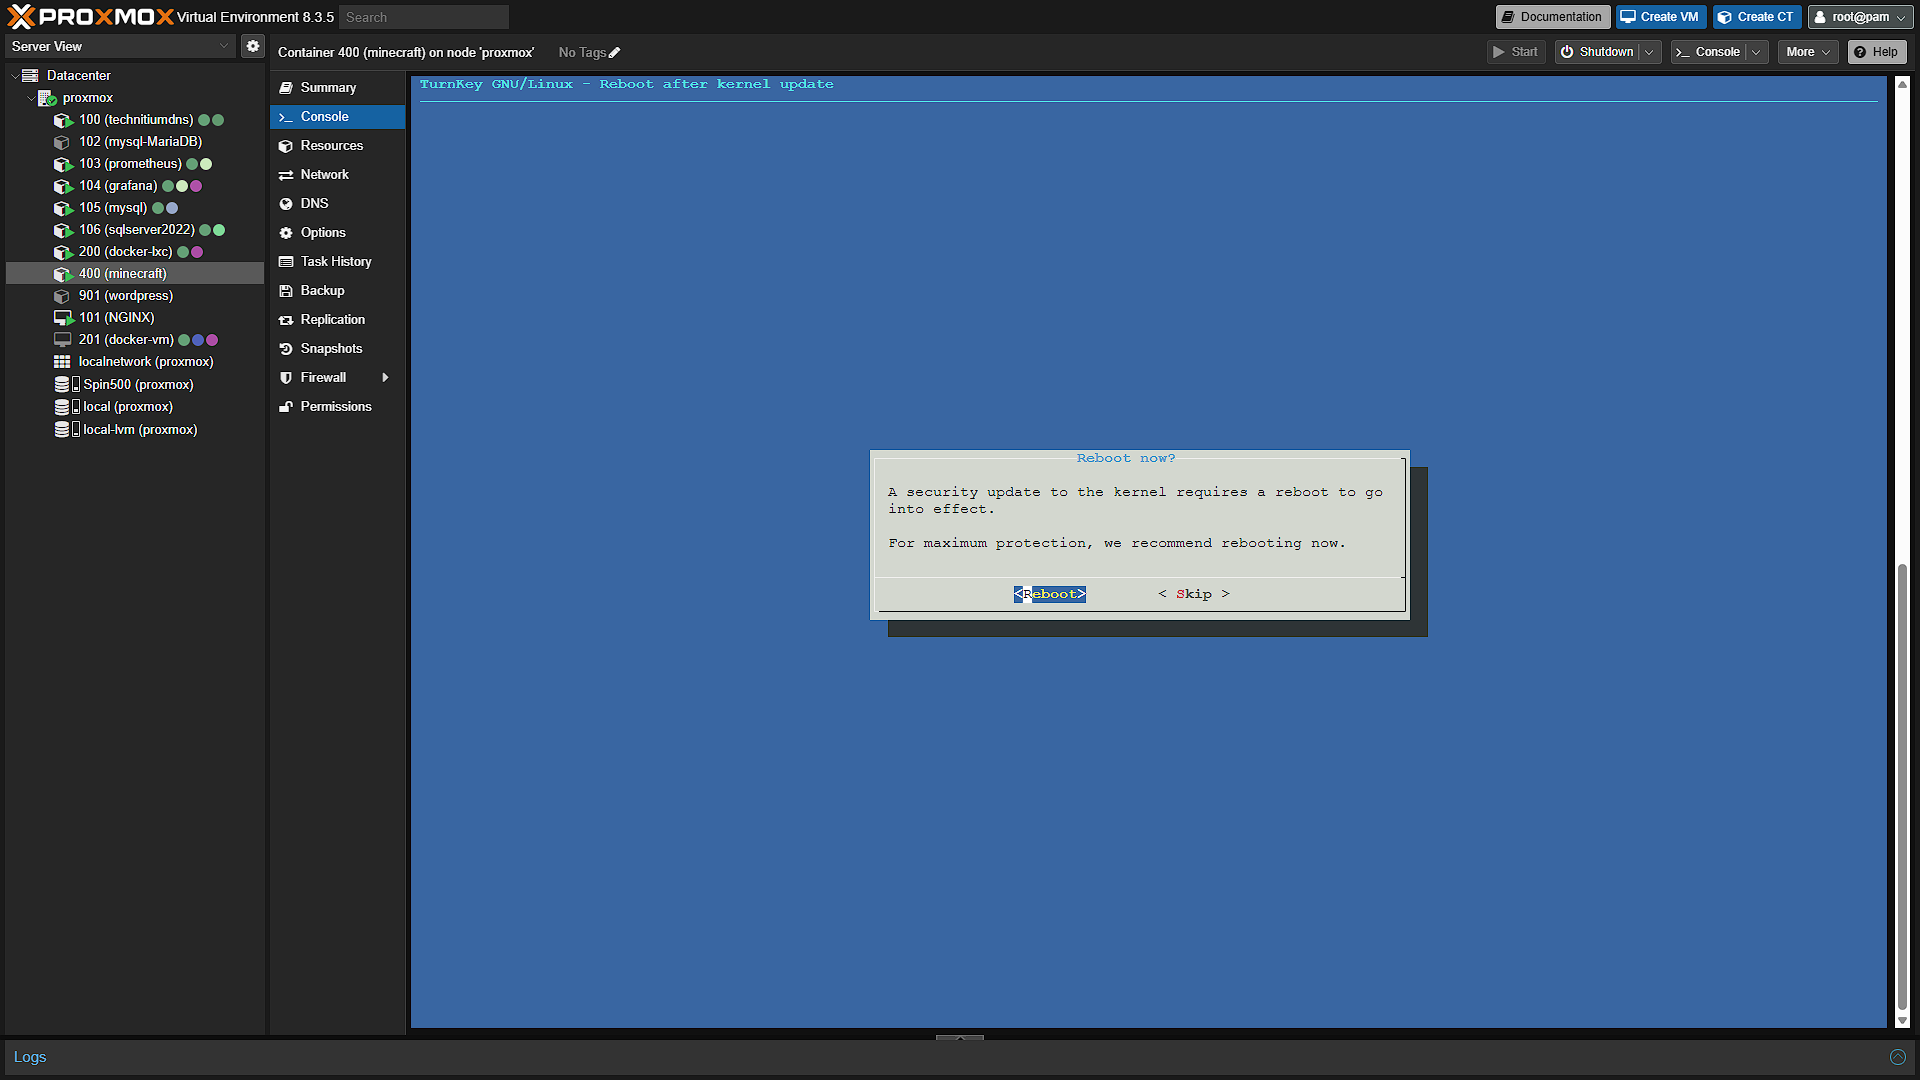The image size is (1920, 1080).
Task: Click the pink tag dot on grafana
Action: (196, 186)
